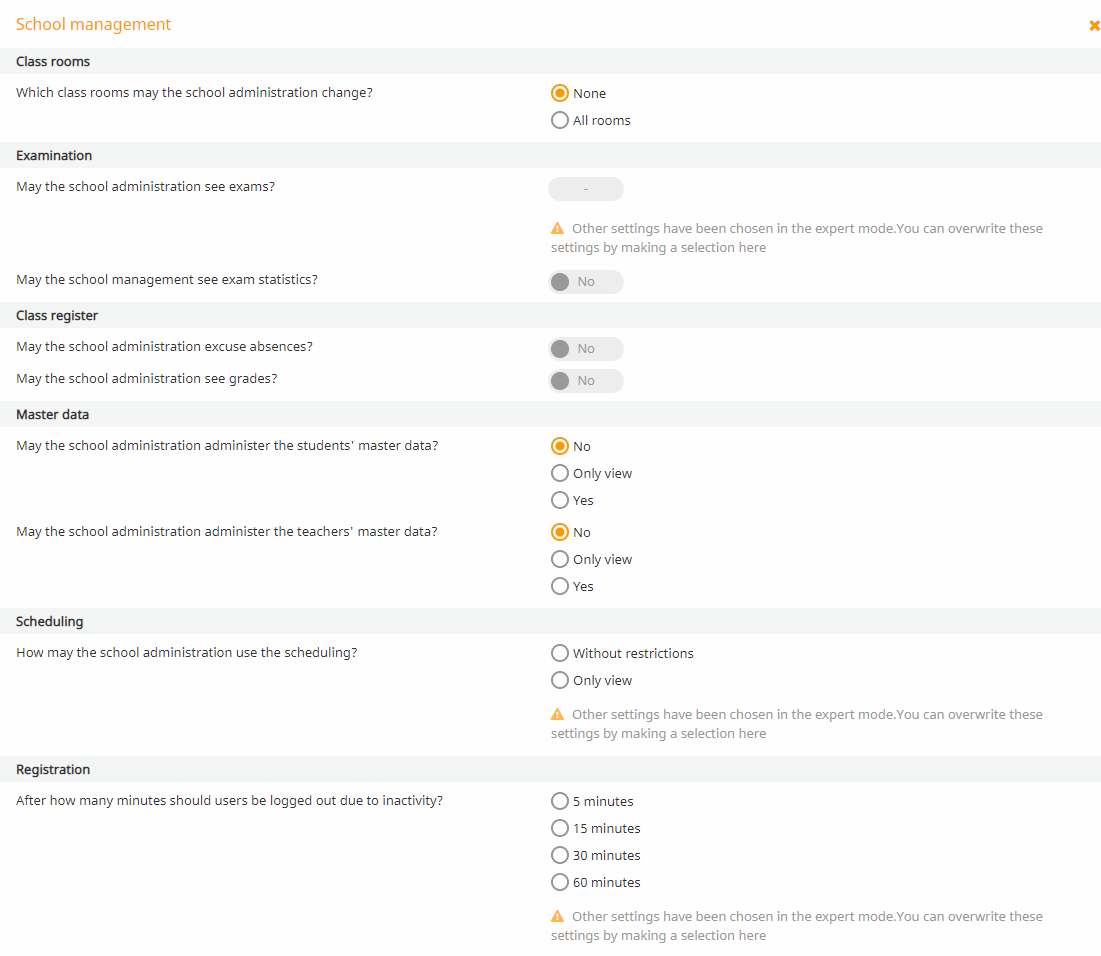Screen dimensions: 1101x956
Task: Toggle the excuse absences switch
Action: pos(586,349)
